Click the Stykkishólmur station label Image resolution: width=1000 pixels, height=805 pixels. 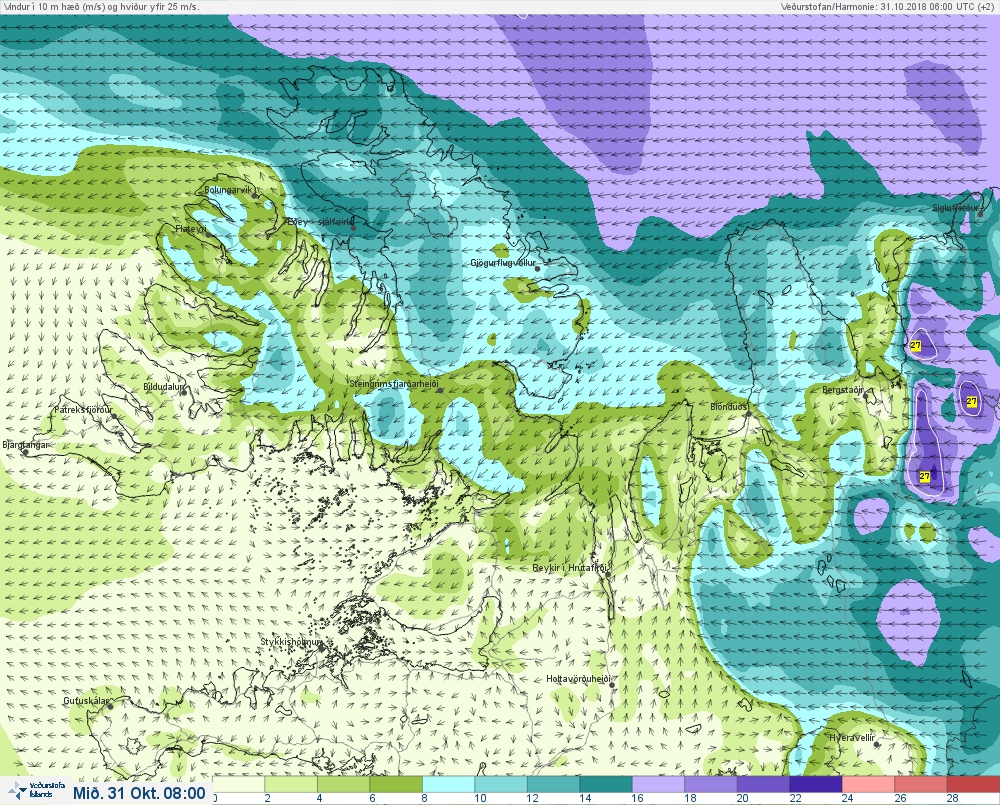coord(291,642)
